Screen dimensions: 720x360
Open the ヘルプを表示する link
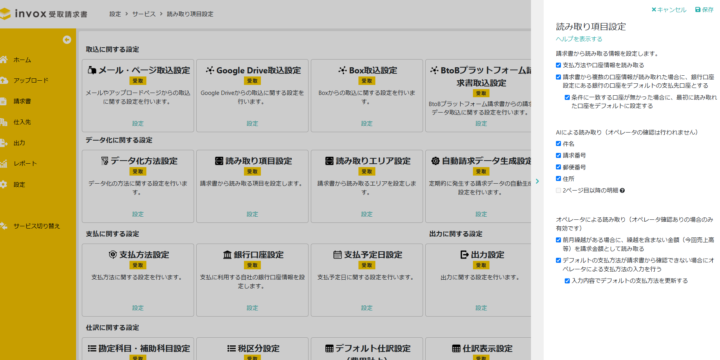tap(579, 39)
